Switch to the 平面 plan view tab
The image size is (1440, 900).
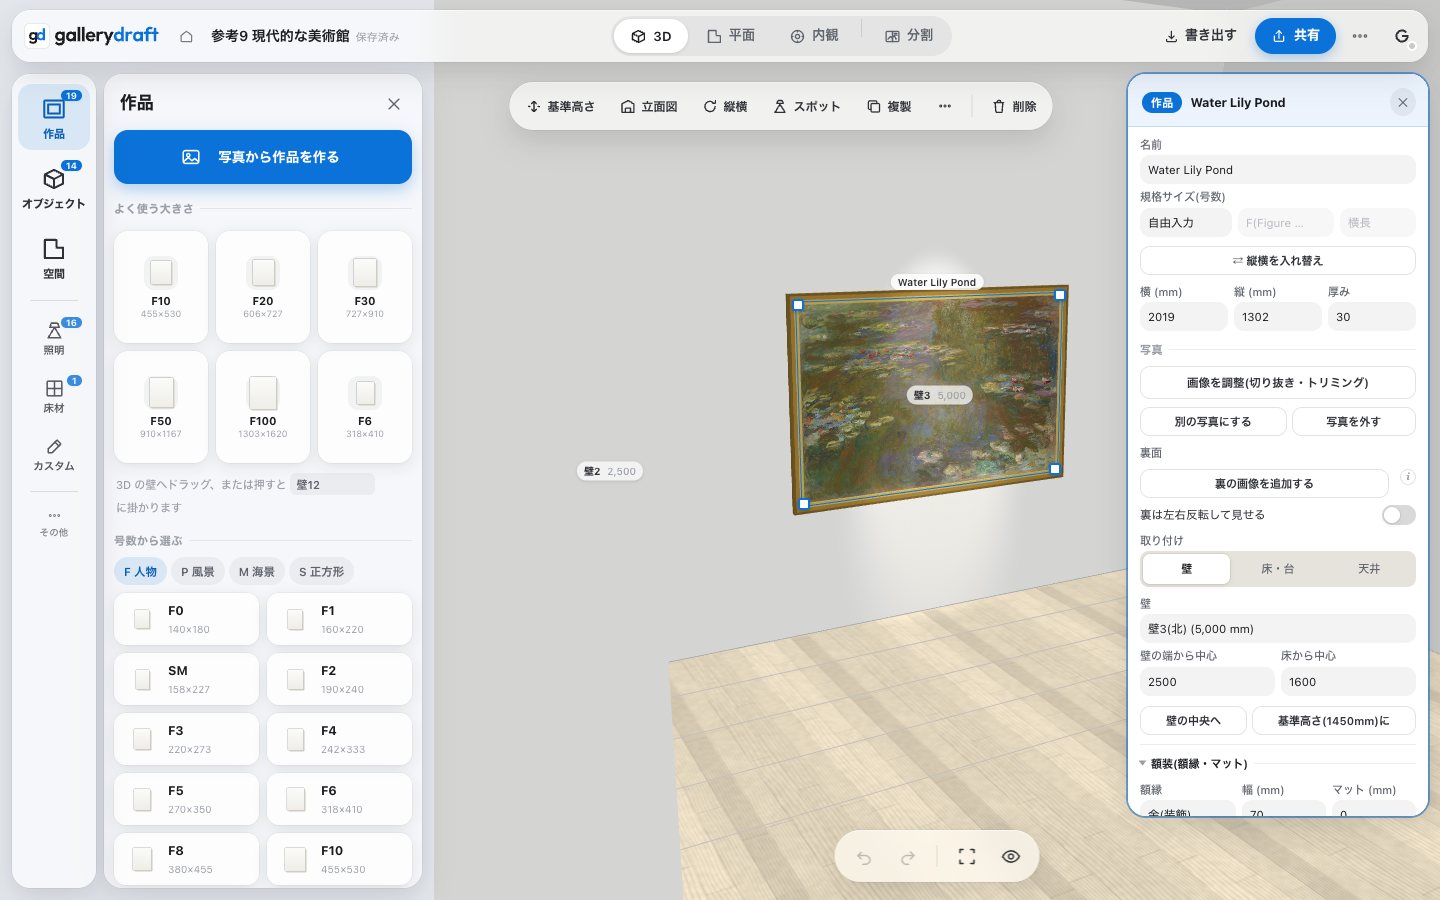731,36
